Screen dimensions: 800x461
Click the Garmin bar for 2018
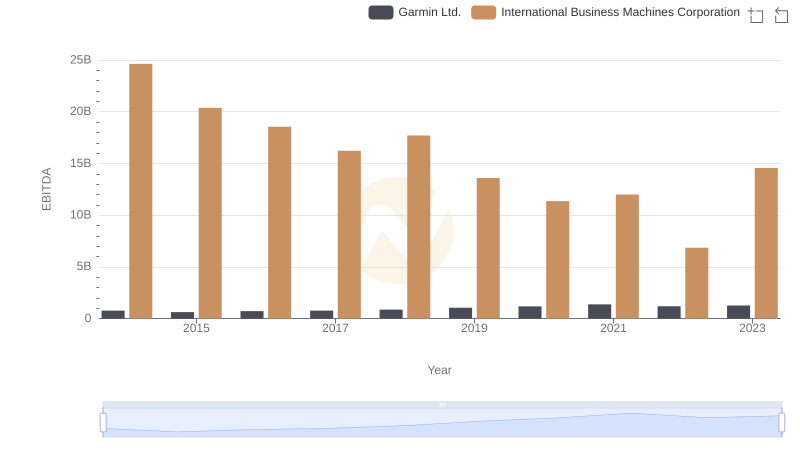click(x=391, y=314)
